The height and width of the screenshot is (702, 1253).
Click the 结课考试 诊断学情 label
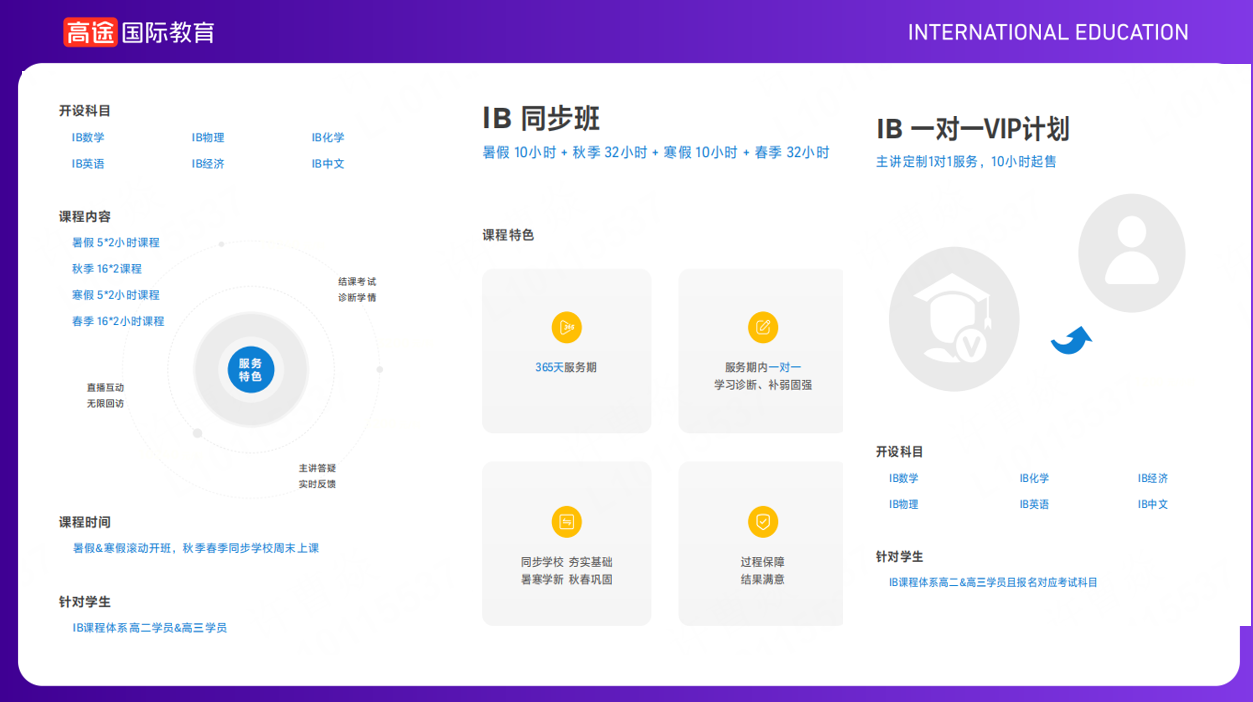click(357, 289)
